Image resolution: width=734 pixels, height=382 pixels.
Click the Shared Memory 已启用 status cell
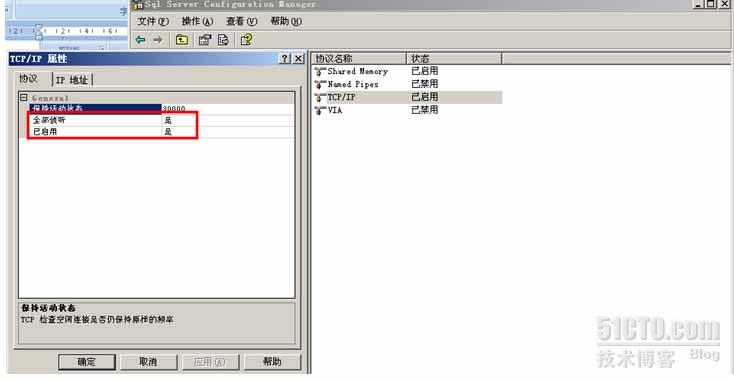tap(425, 71)
